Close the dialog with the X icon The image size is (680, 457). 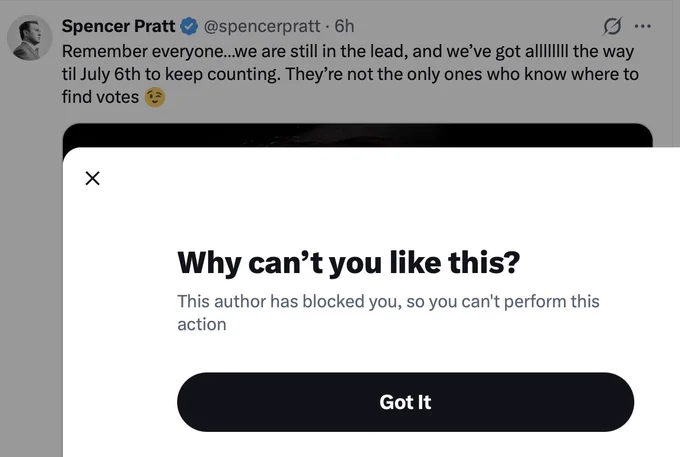pyautogui.click(x=92, y=178)
